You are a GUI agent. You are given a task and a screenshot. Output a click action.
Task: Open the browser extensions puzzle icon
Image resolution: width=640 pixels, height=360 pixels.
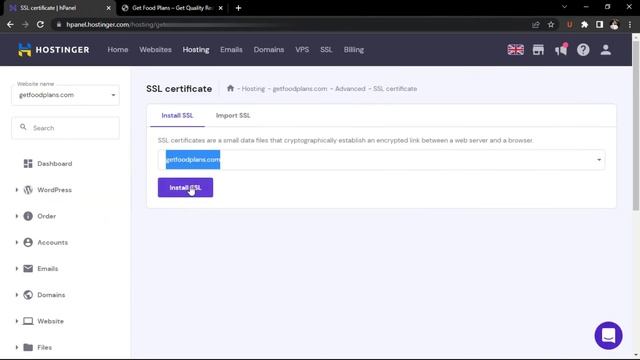tap(584, 24)
